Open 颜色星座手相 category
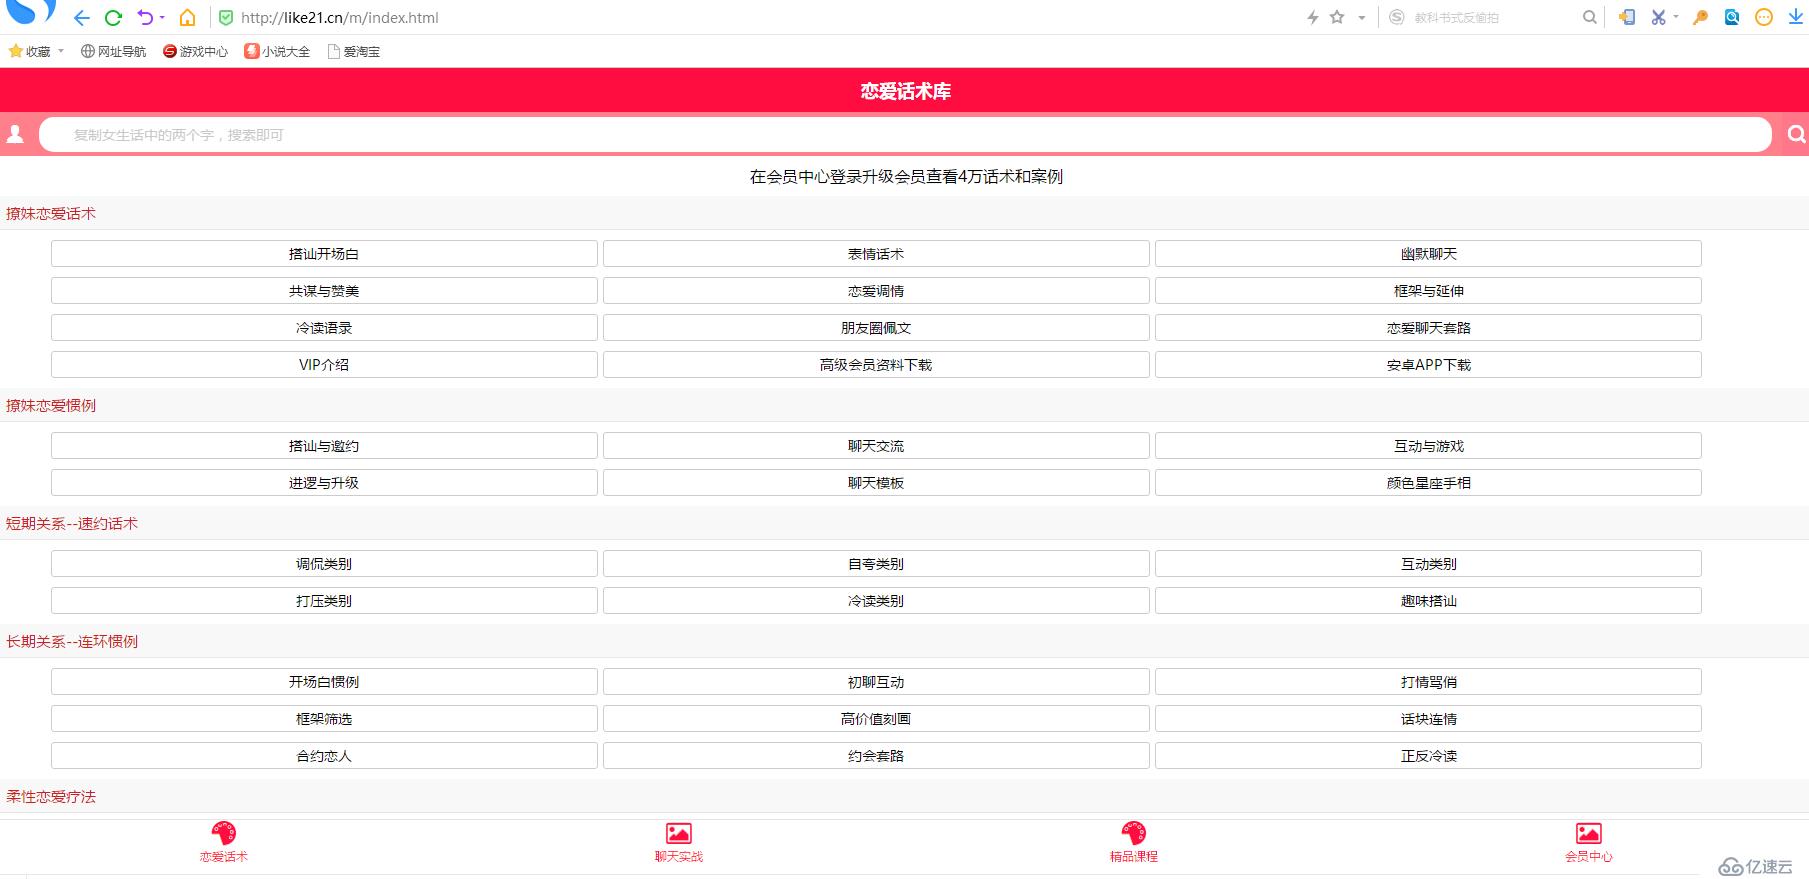This screenshot has width=1809, height=879. pyautogui.click(x=1428, y=483)
